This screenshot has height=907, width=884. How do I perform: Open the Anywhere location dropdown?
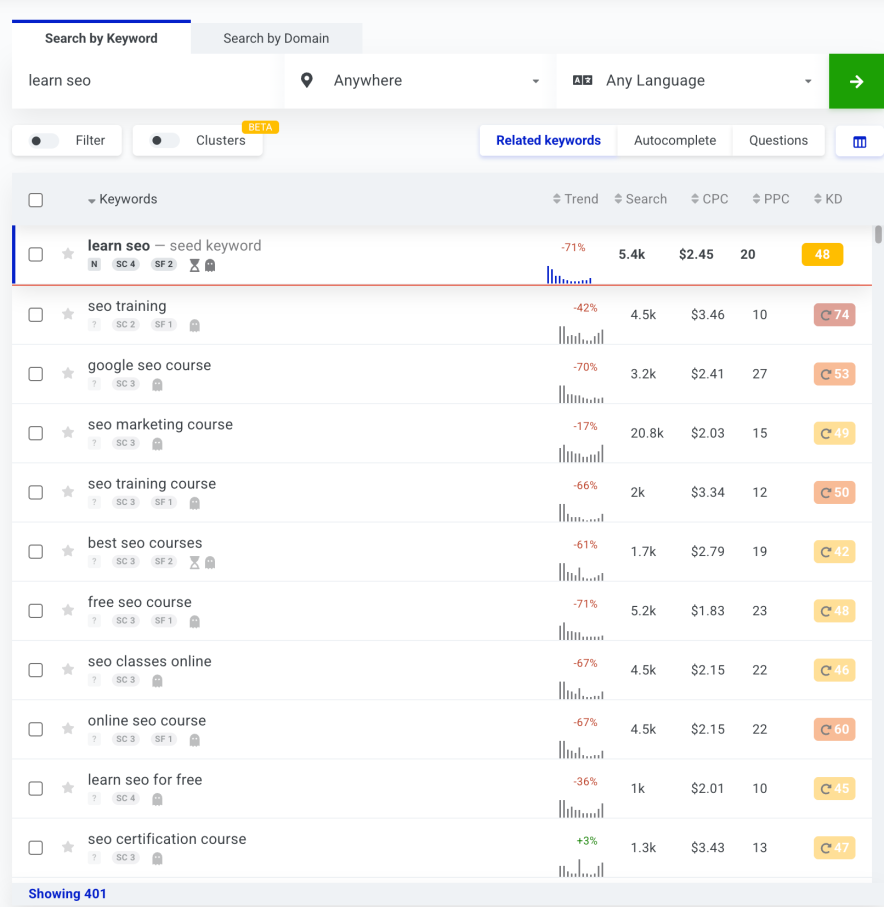420,80
